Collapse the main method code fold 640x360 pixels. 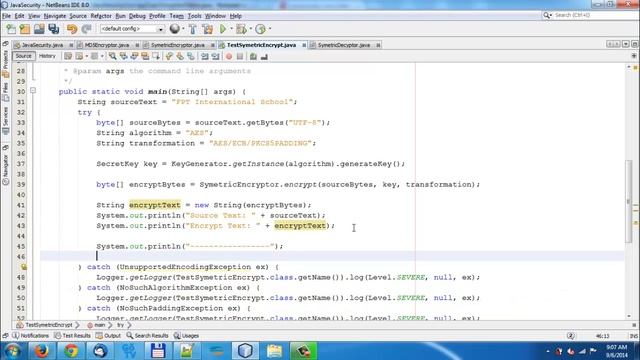point(33,91)
